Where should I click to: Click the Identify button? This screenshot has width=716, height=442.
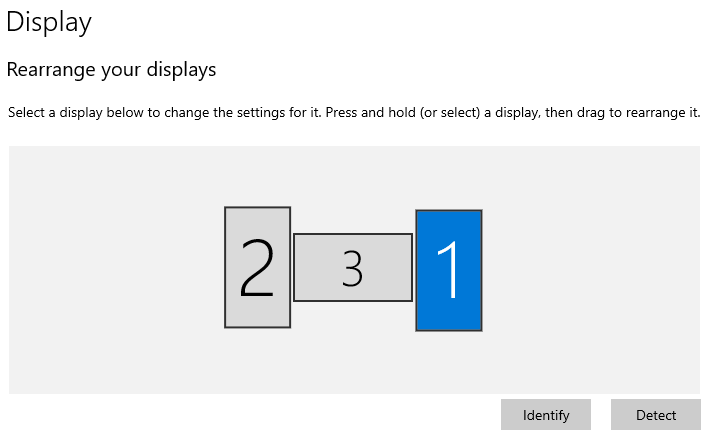pyautogui.click(x=546, y=415)
